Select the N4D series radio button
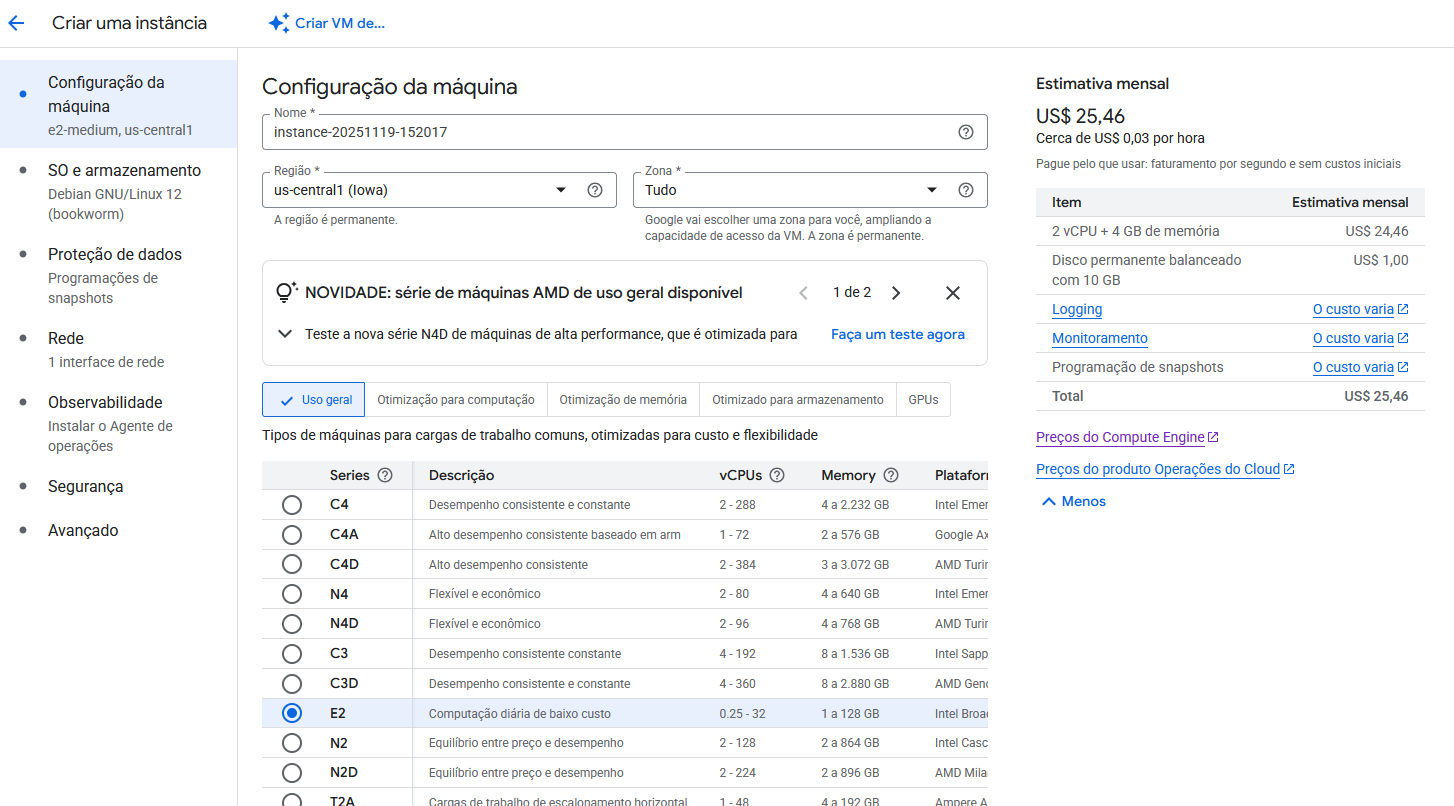This screenshot has height=806, width=1454. point(292,624)
